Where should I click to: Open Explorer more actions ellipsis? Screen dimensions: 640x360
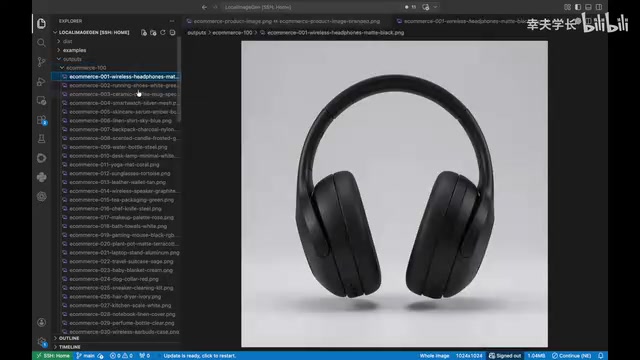(172, 21)
